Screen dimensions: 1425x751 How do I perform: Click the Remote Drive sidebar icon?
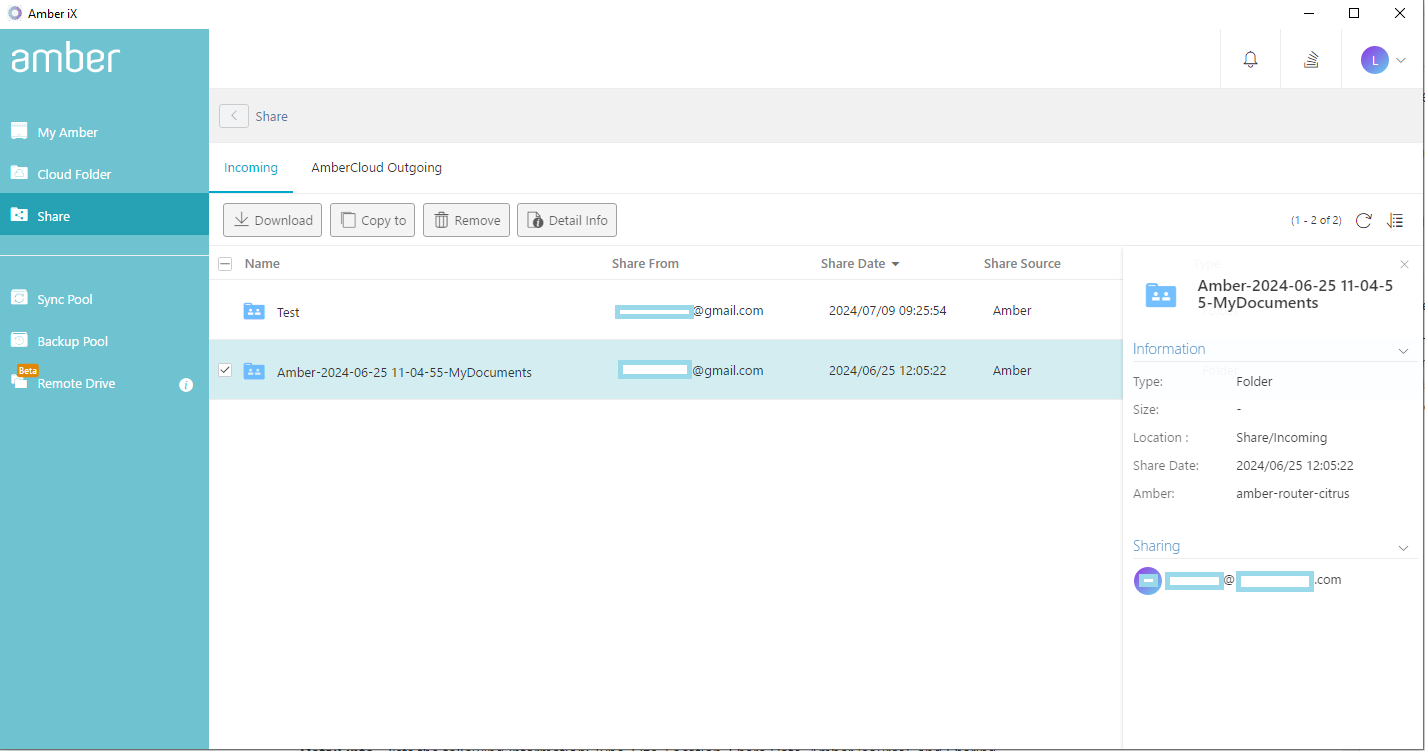[19, 381]
